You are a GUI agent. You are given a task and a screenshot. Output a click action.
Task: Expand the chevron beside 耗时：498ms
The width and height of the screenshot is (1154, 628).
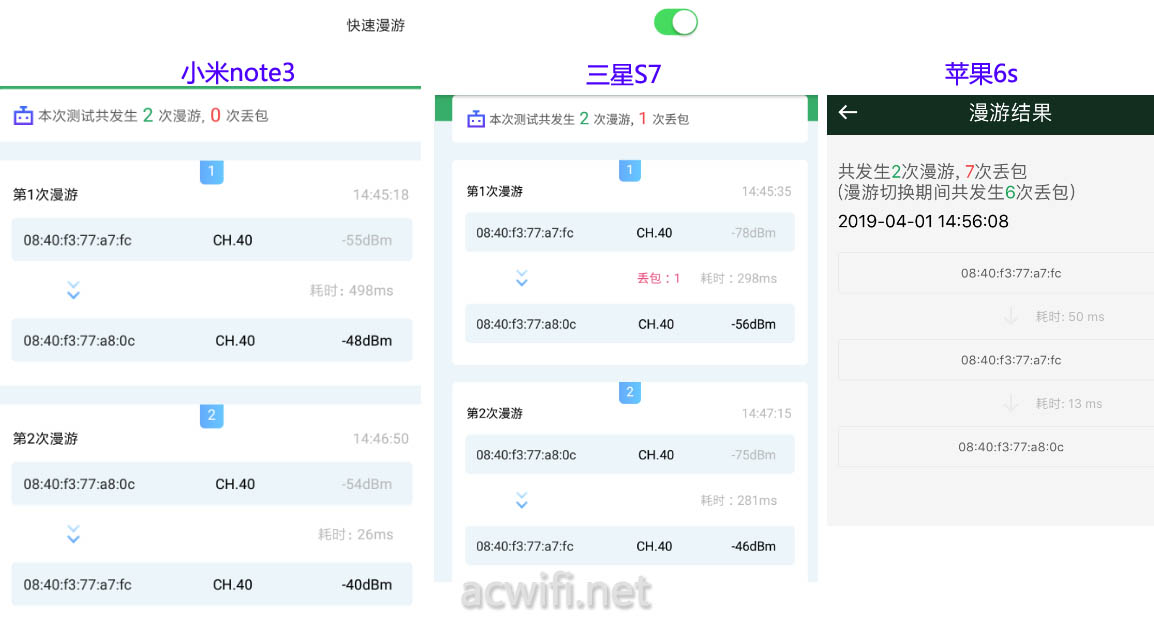click(73, 290)
